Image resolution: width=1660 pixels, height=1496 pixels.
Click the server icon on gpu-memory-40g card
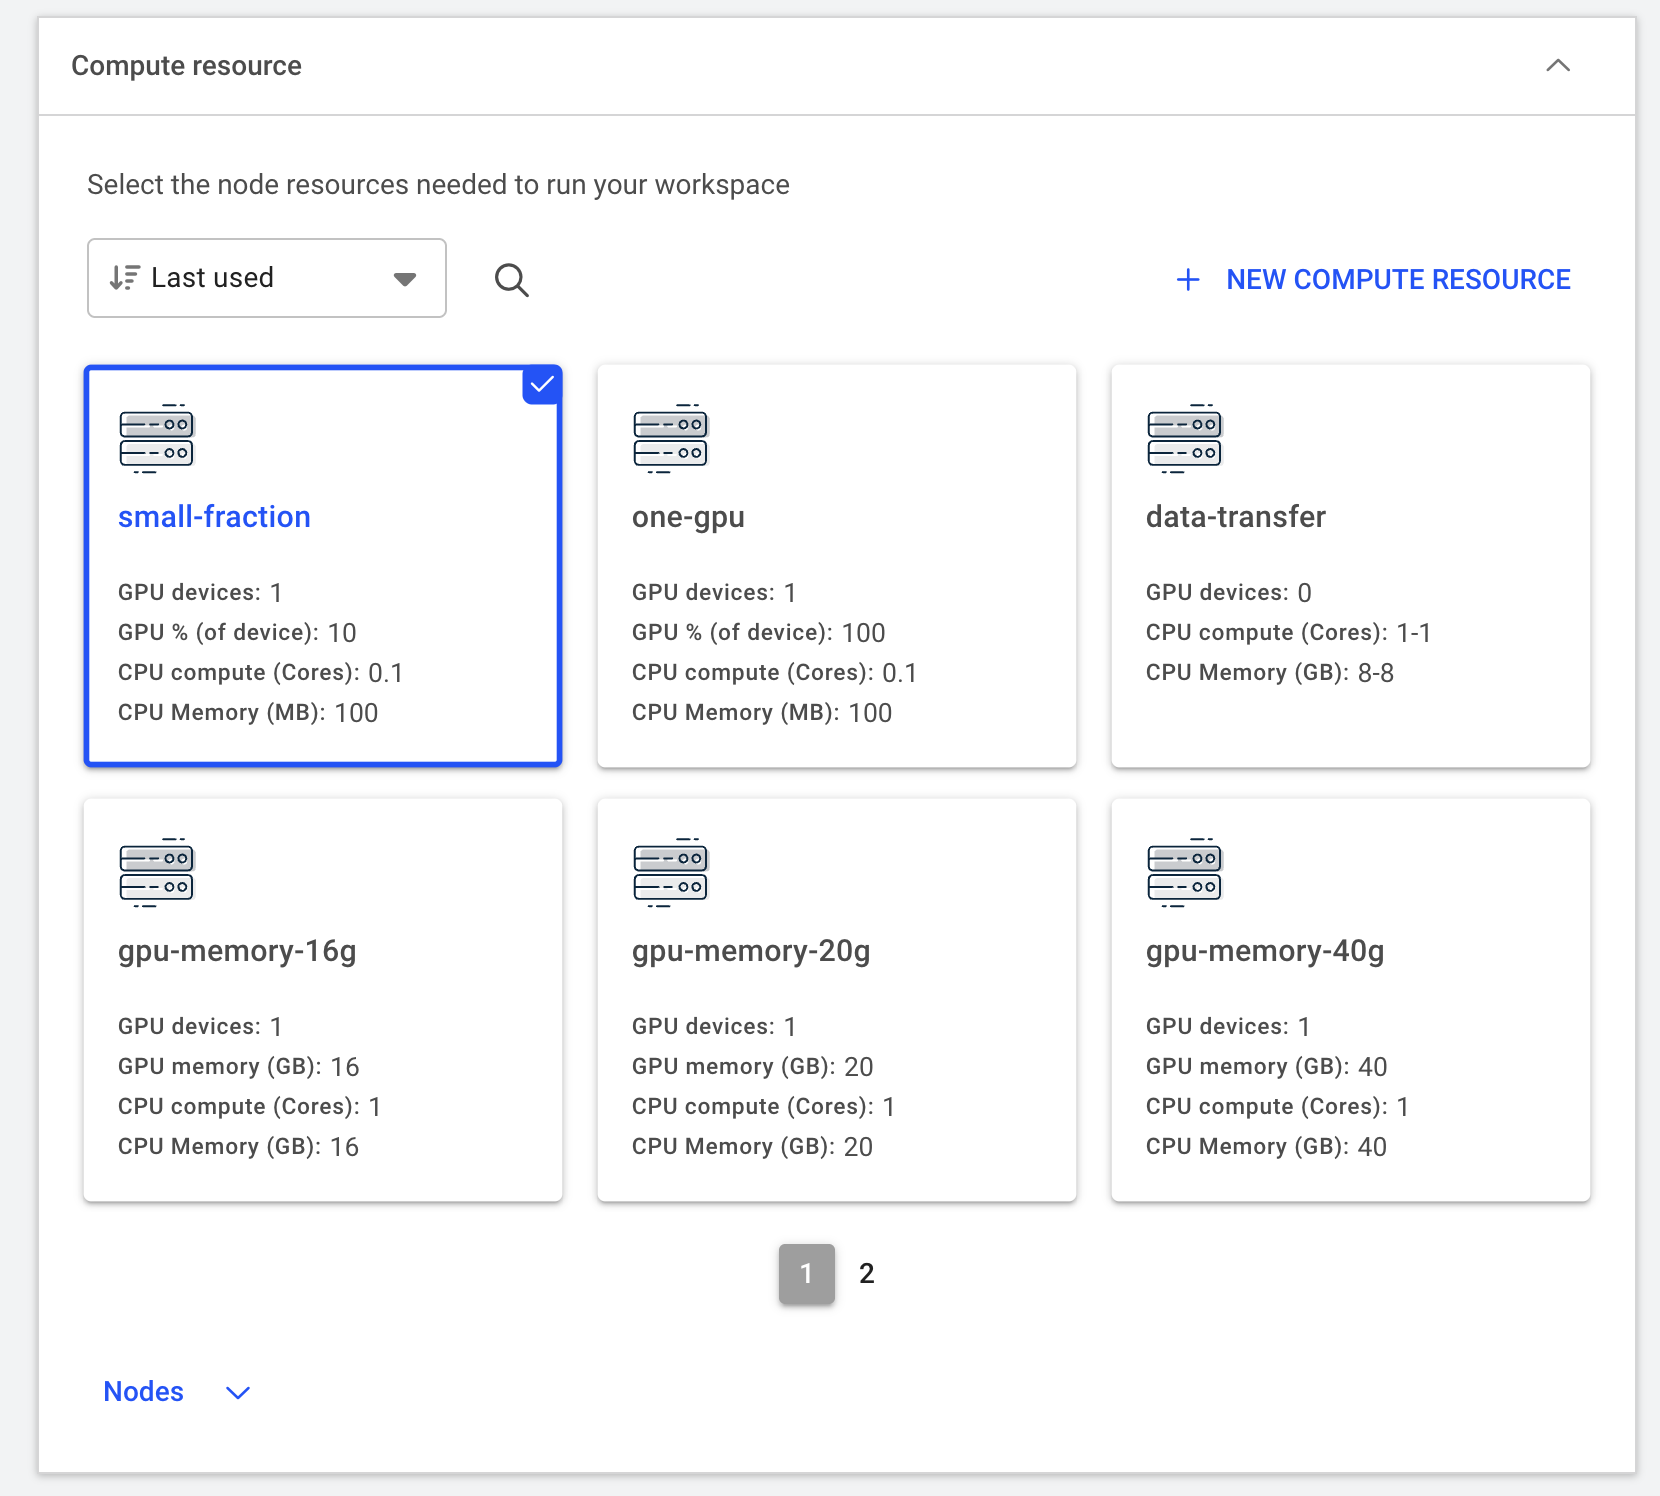[1184, 872]
